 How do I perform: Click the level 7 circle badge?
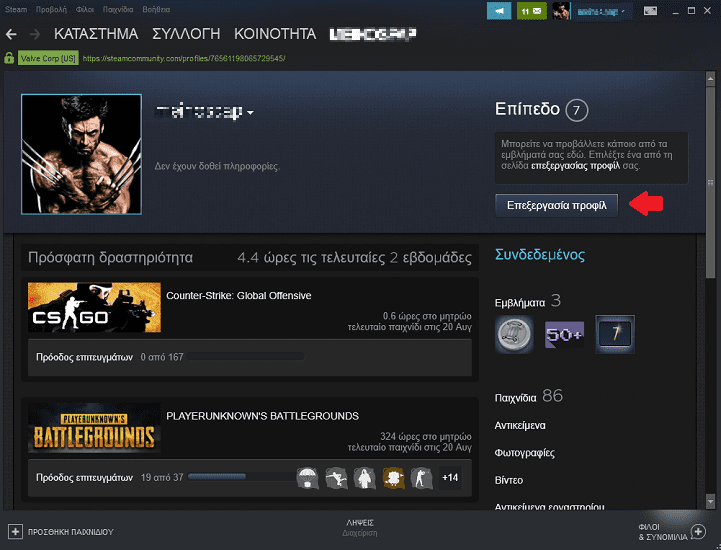[576, 110]
